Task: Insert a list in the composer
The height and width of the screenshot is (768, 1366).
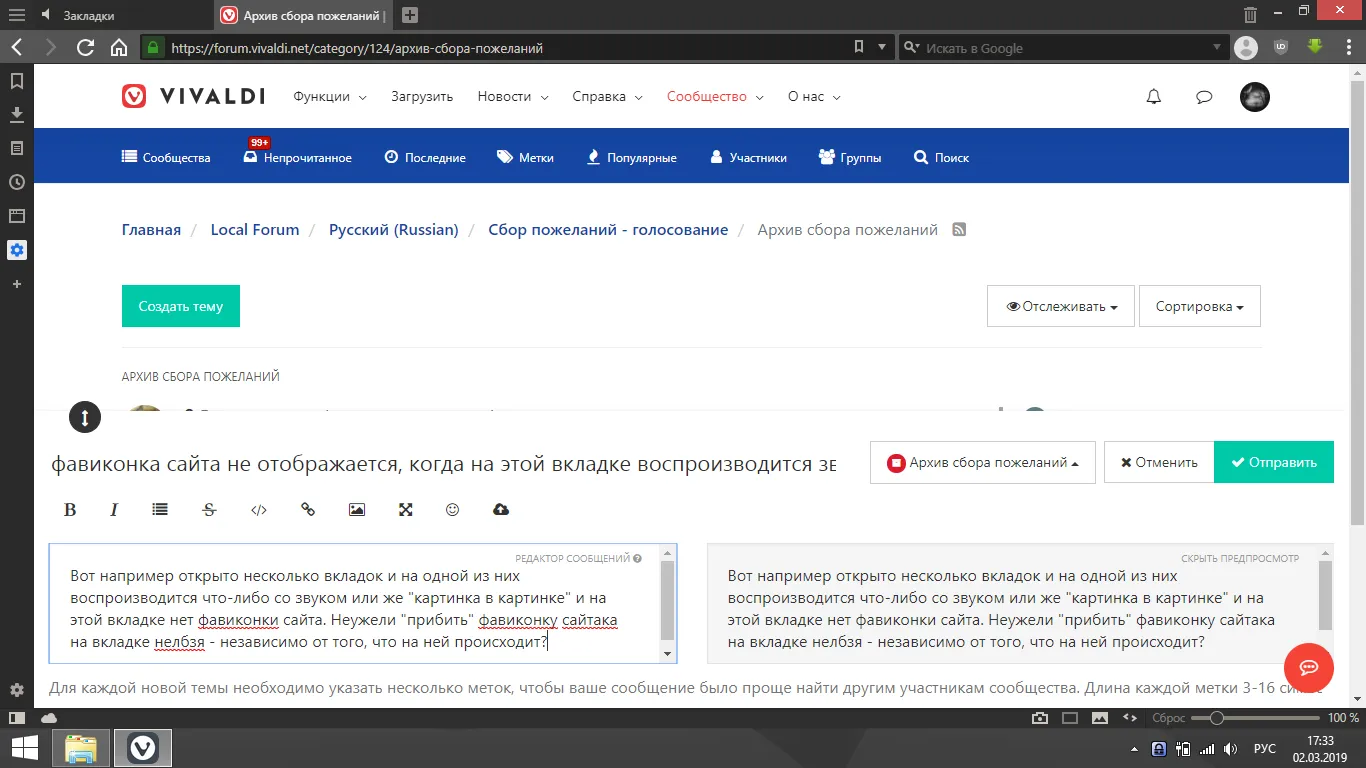Action: [x=160, y=510]
